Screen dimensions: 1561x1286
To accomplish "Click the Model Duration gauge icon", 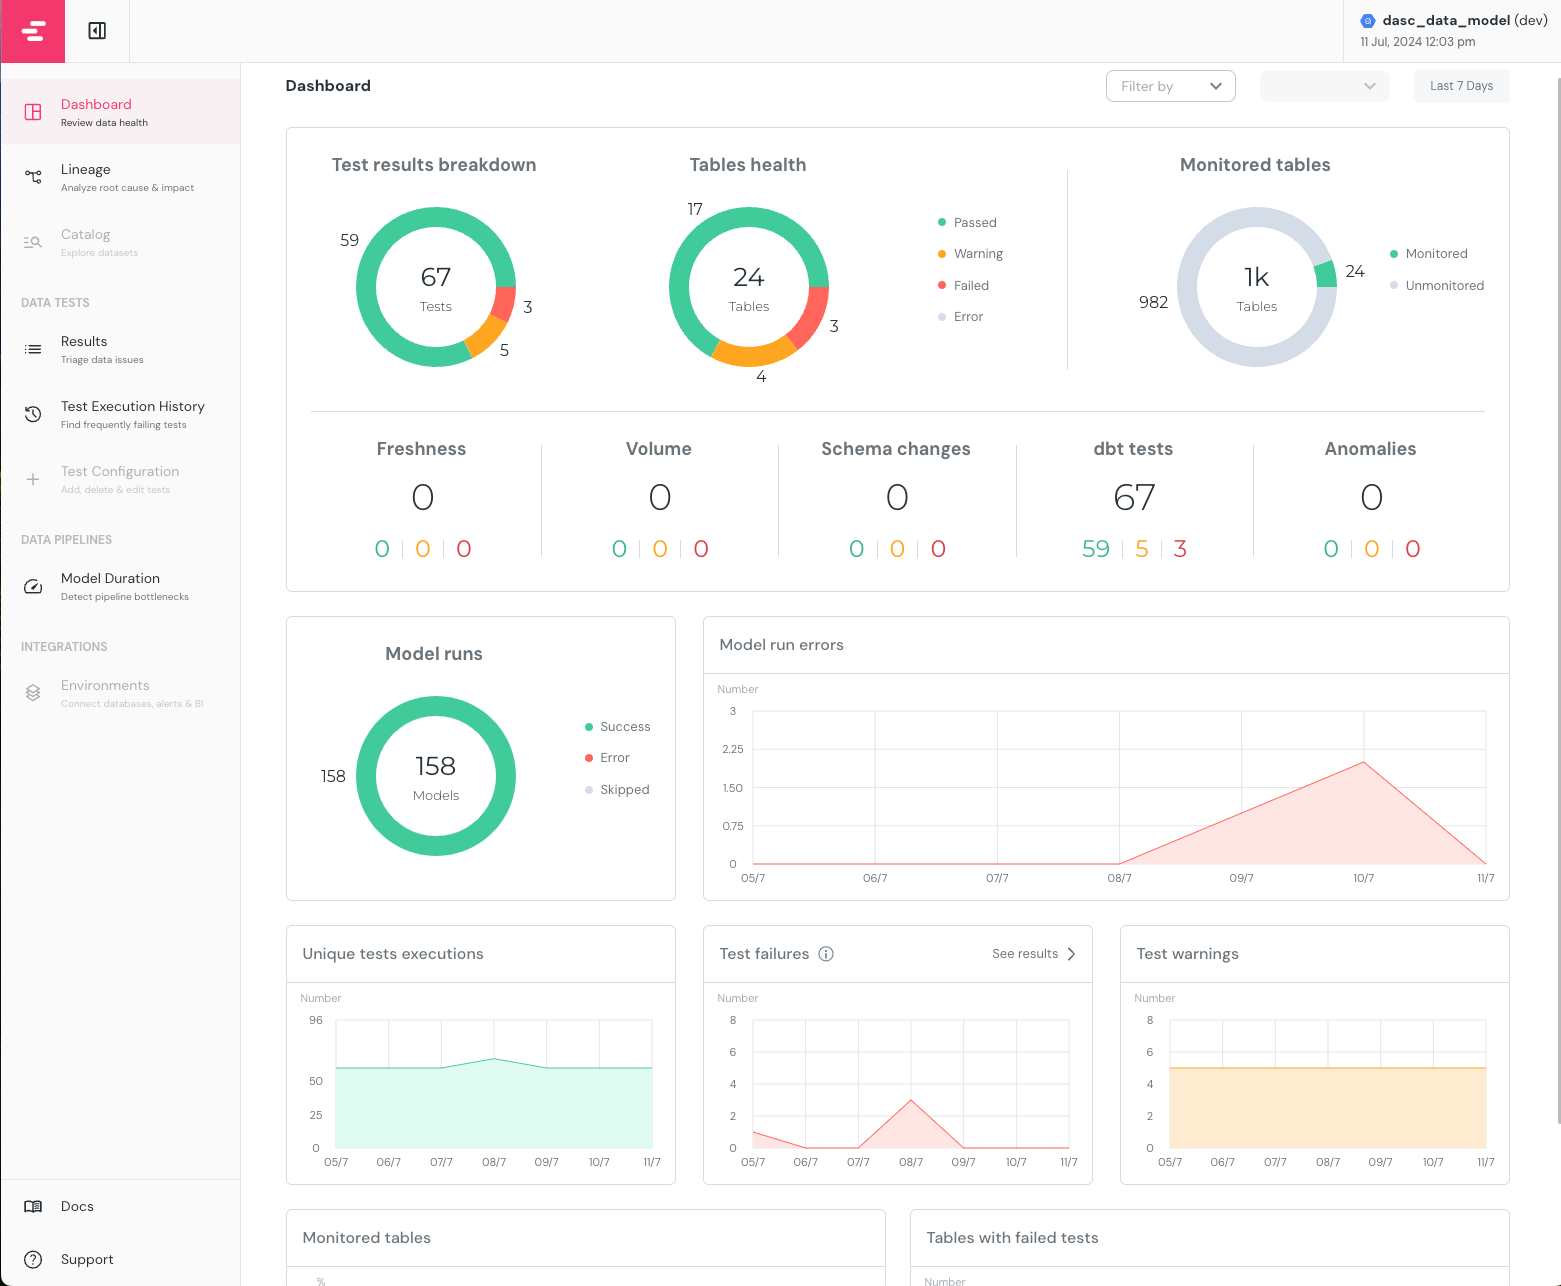I will coord(33,586).
